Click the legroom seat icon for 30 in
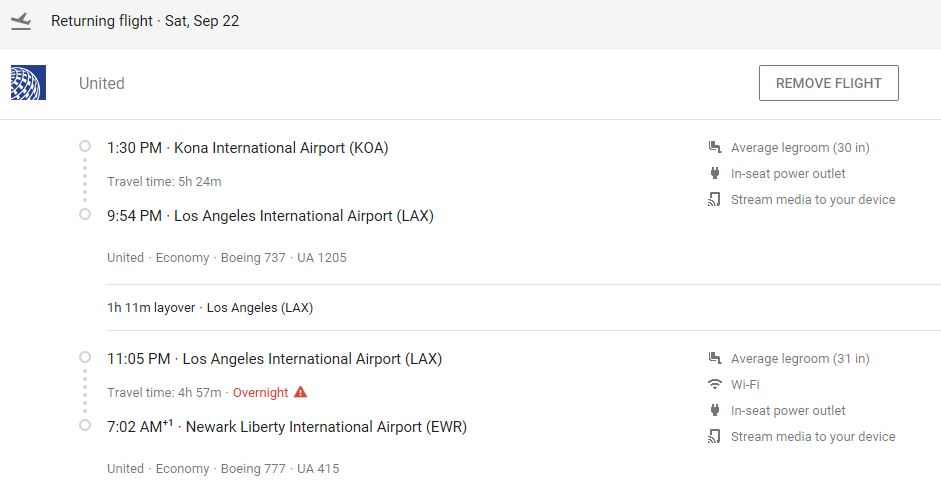 click(714, 148)
